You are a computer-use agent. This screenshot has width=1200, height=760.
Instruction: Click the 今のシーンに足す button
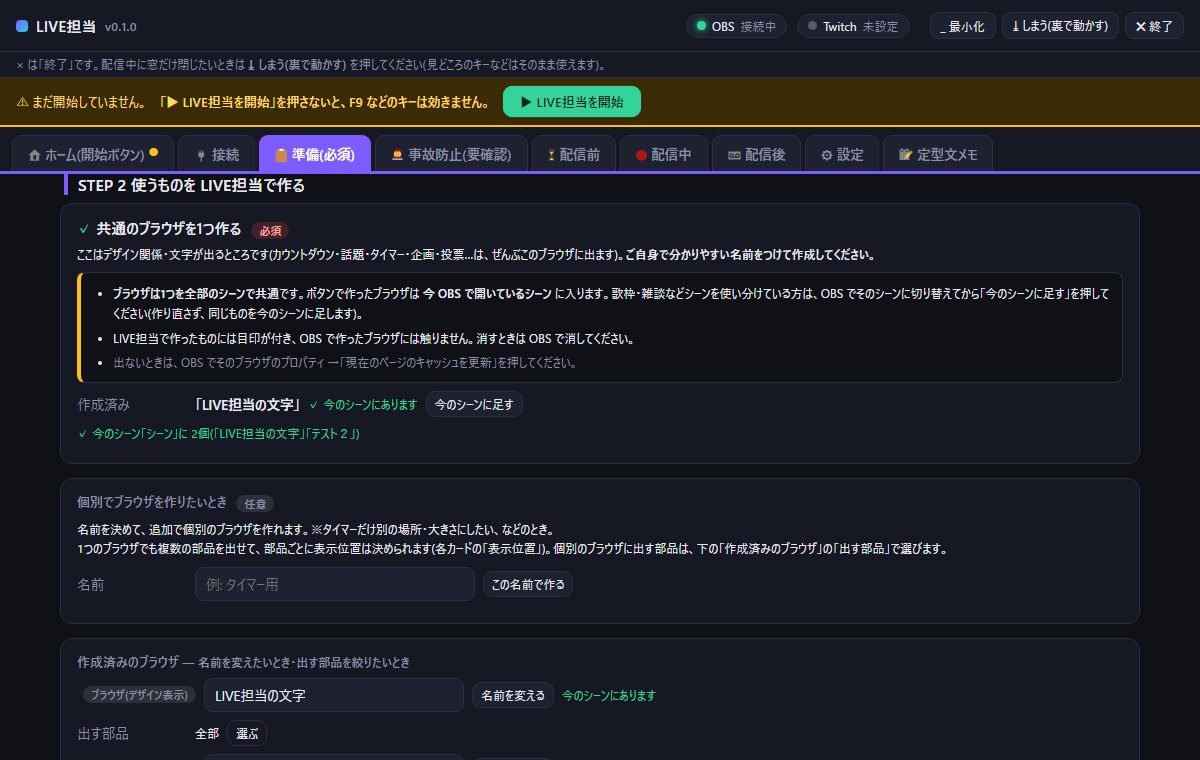tap(474, 405)
